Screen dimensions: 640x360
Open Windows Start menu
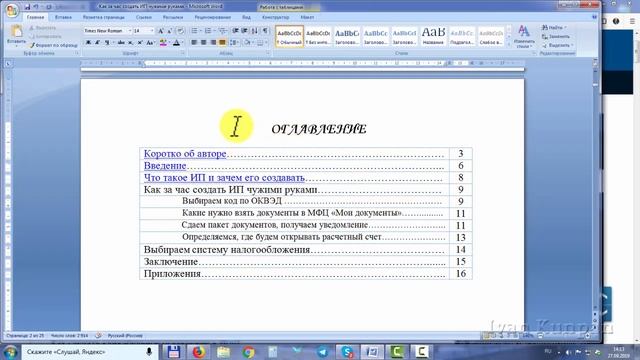(x=10, y=351)
